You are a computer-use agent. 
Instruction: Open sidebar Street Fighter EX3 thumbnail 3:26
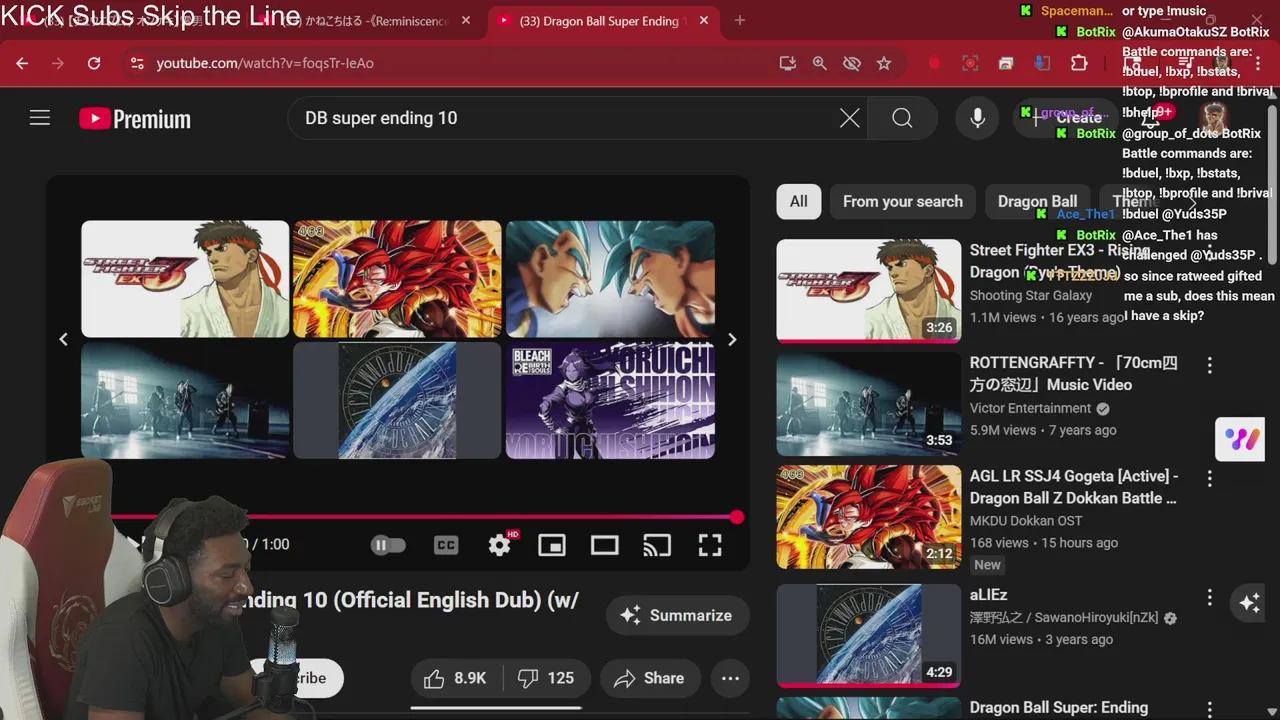point(869,291)
